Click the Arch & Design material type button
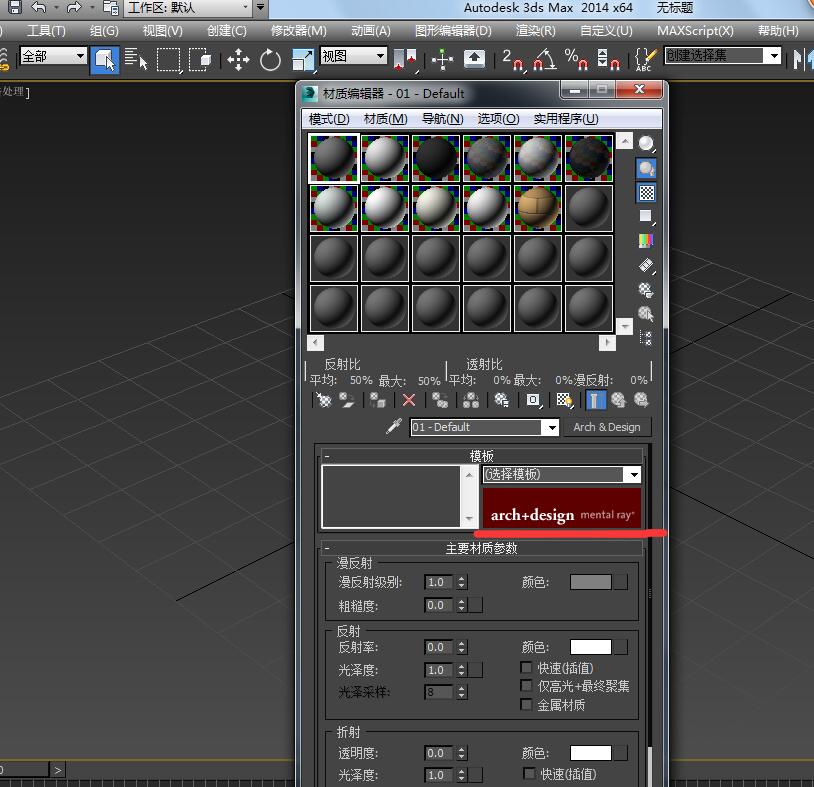The height and width of the screenshot is (787, 814). point(606,427)
